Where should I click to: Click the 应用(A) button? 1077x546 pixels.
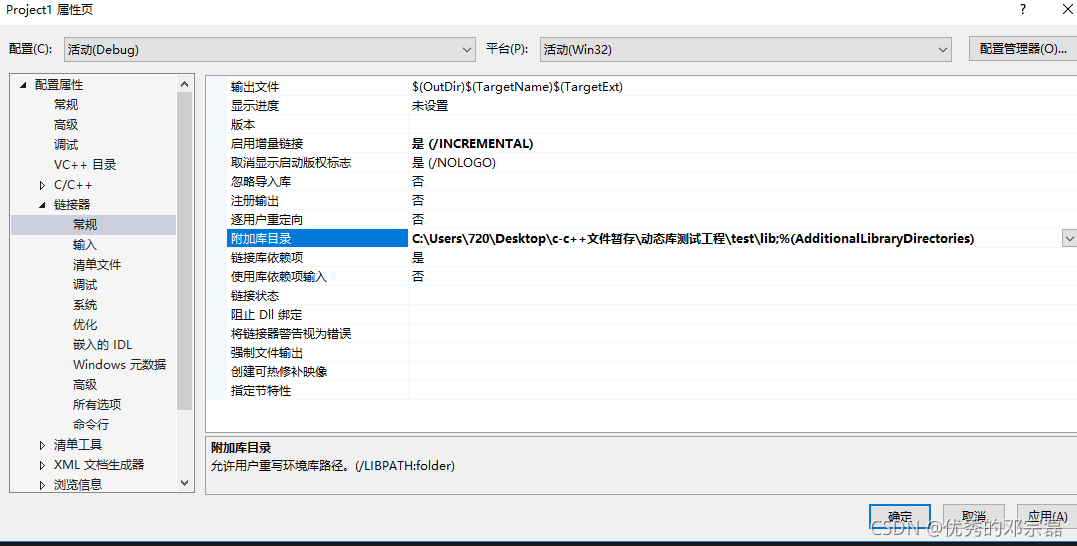(x=1047, y=516)
